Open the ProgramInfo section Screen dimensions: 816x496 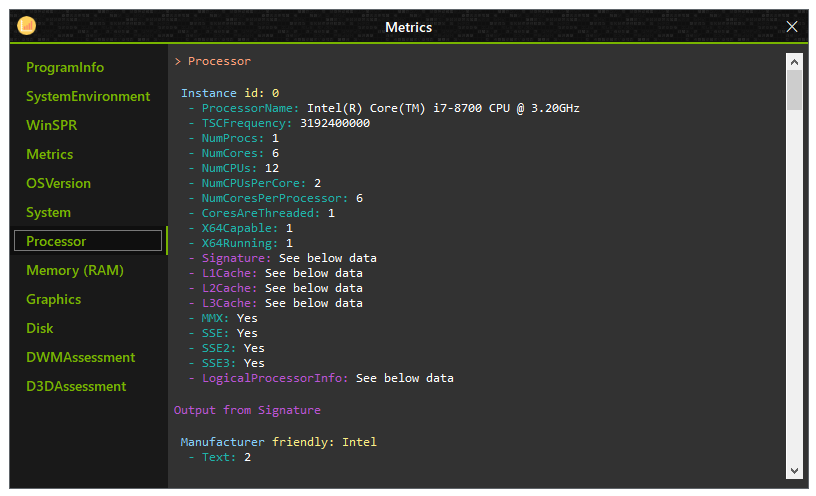(x=65, y=67)
